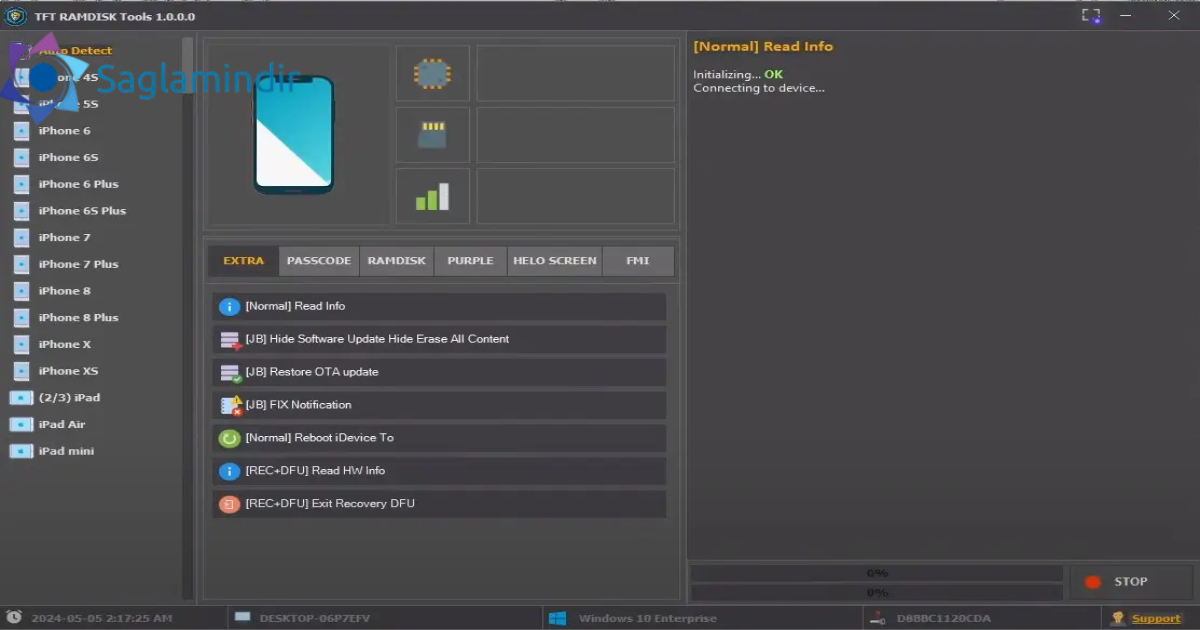Run [JB] FIX Notification
The width and height of the screenshot is (1200, 630).
[x=439, y=405]
